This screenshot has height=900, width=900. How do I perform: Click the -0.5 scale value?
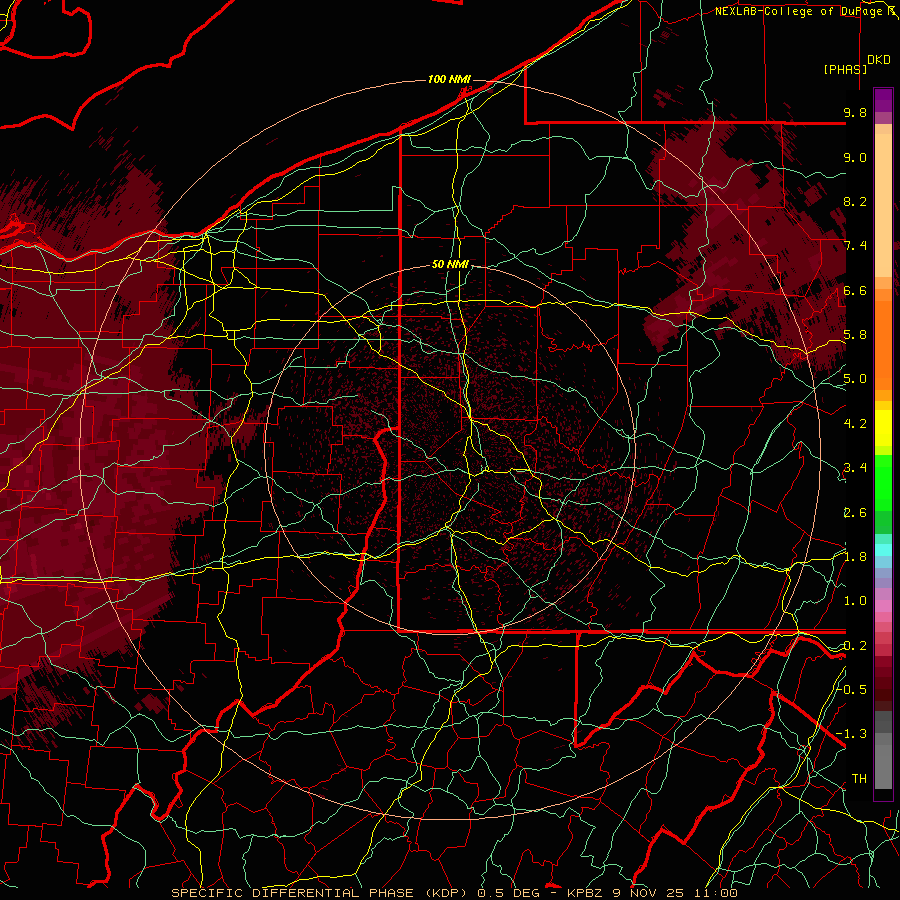click(x=852, y=689)
